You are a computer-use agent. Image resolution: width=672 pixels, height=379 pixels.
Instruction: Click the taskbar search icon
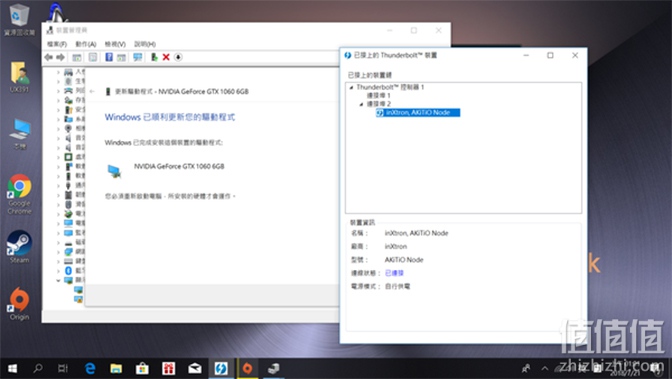click(38, 369)
